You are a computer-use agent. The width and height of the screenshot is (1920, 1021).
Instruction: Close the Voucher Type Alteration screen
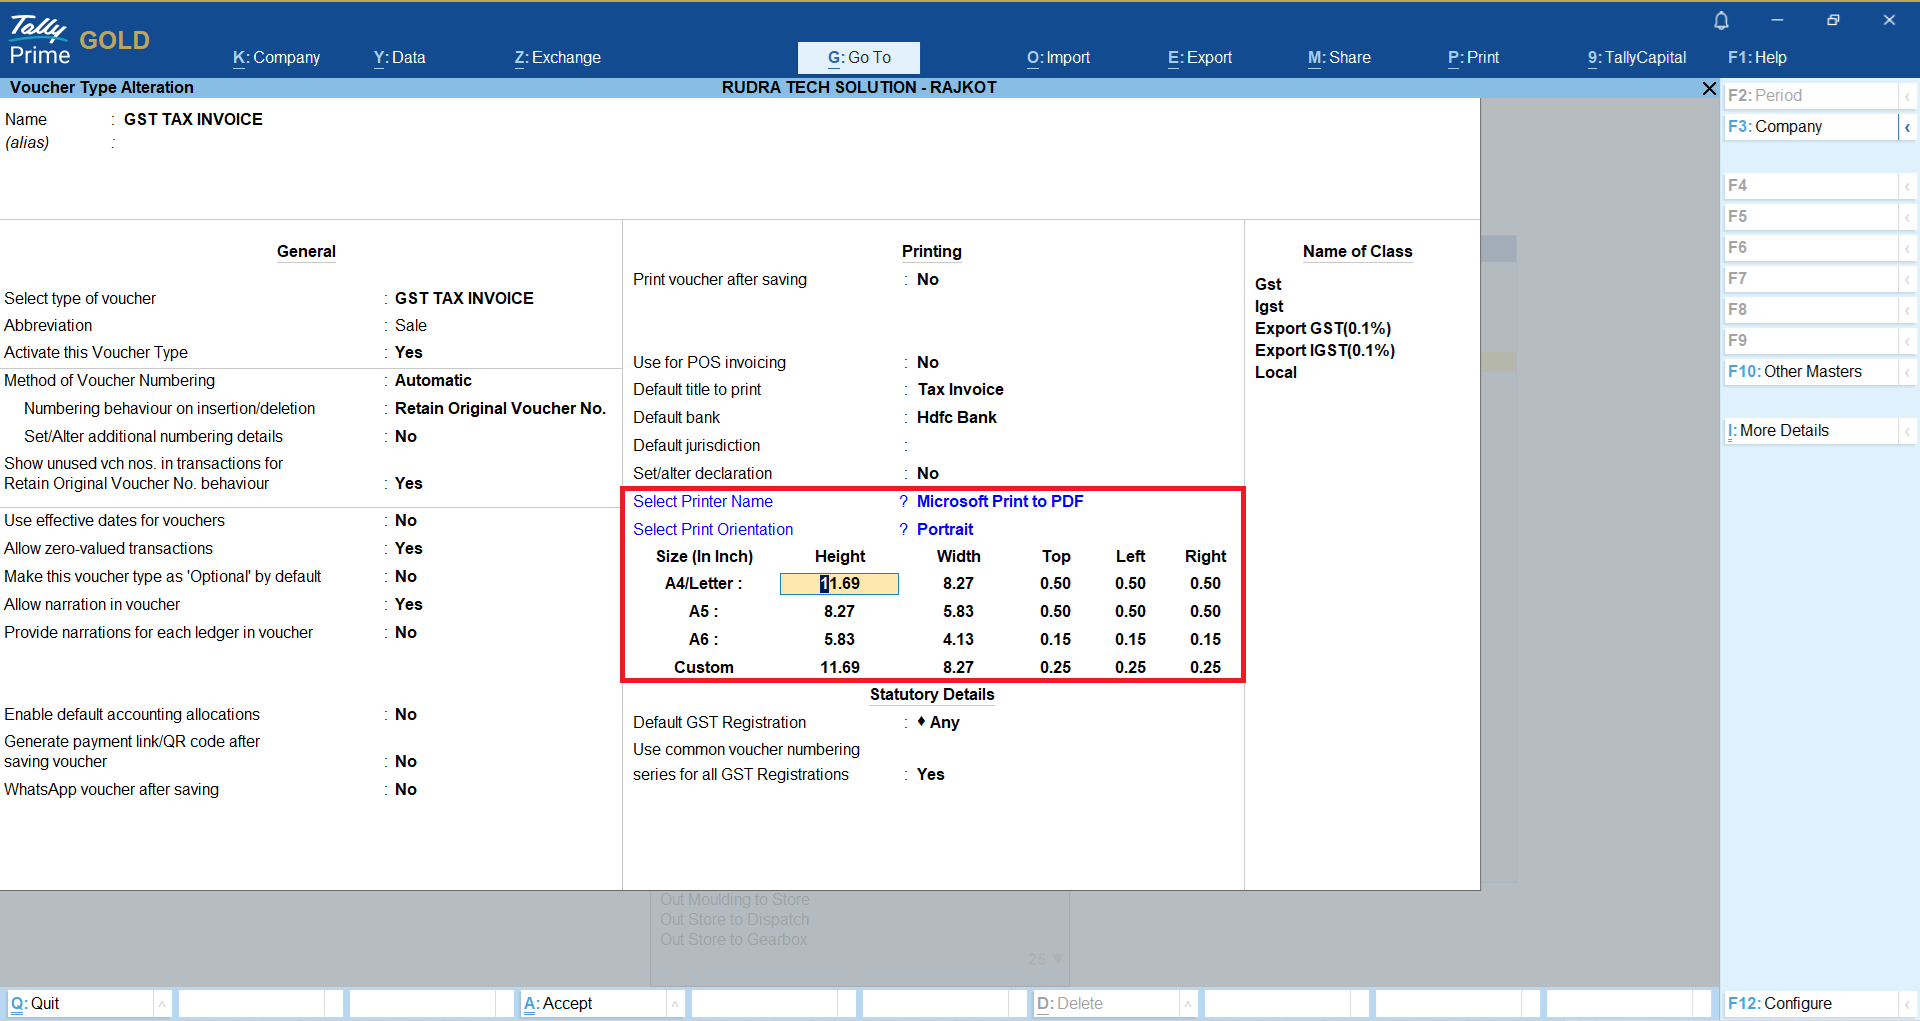[x=1709, y=88]
